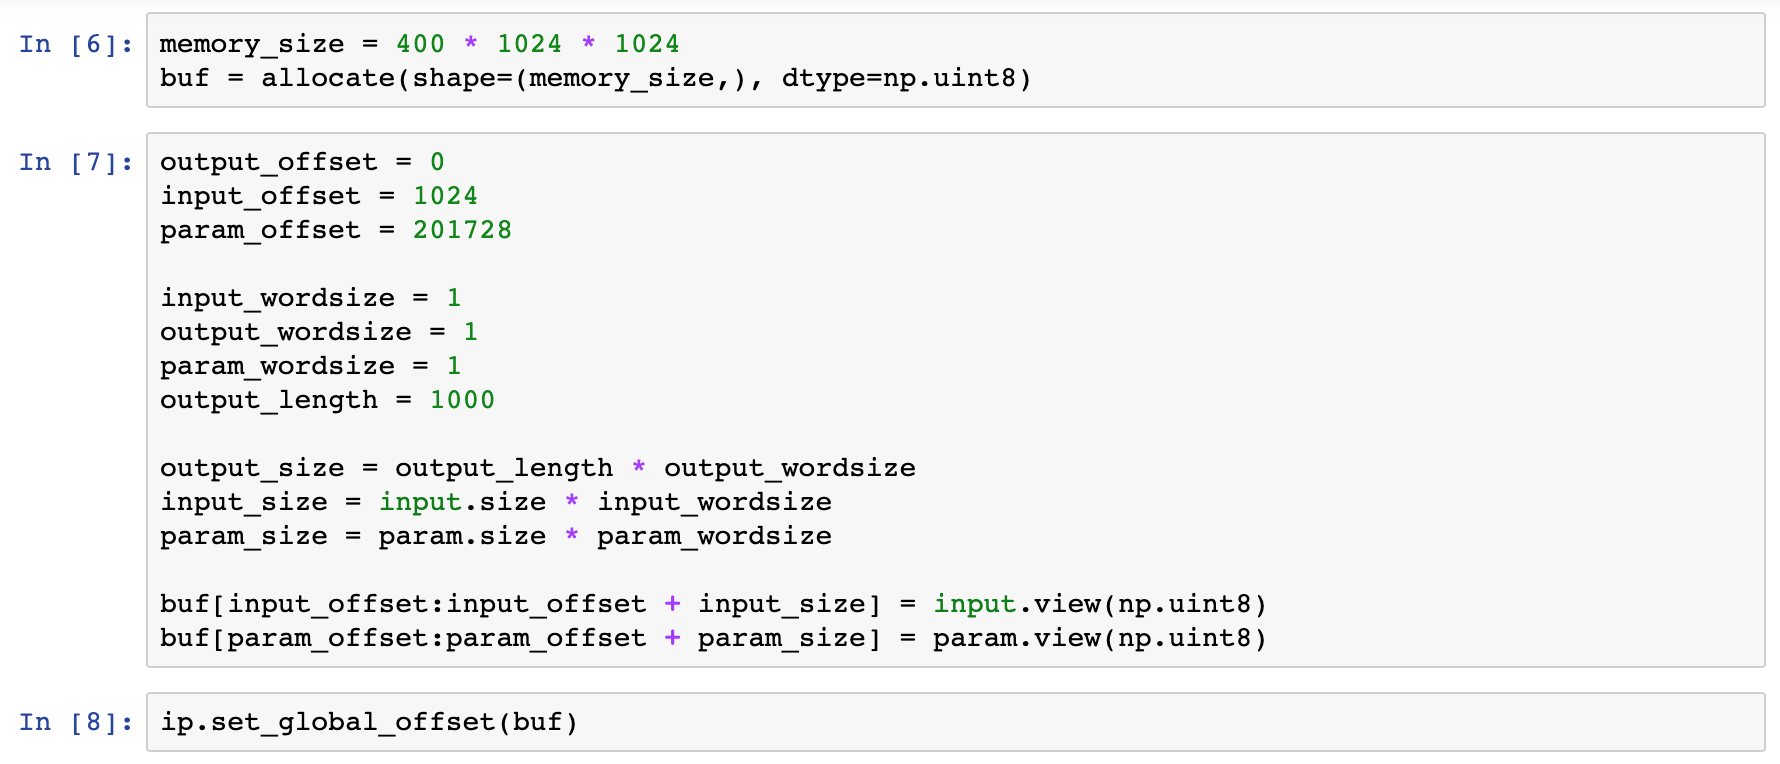Click the param_wordsize = 1 line
Viewport: 1780px width, 764px height.
[x=310, y=366]
